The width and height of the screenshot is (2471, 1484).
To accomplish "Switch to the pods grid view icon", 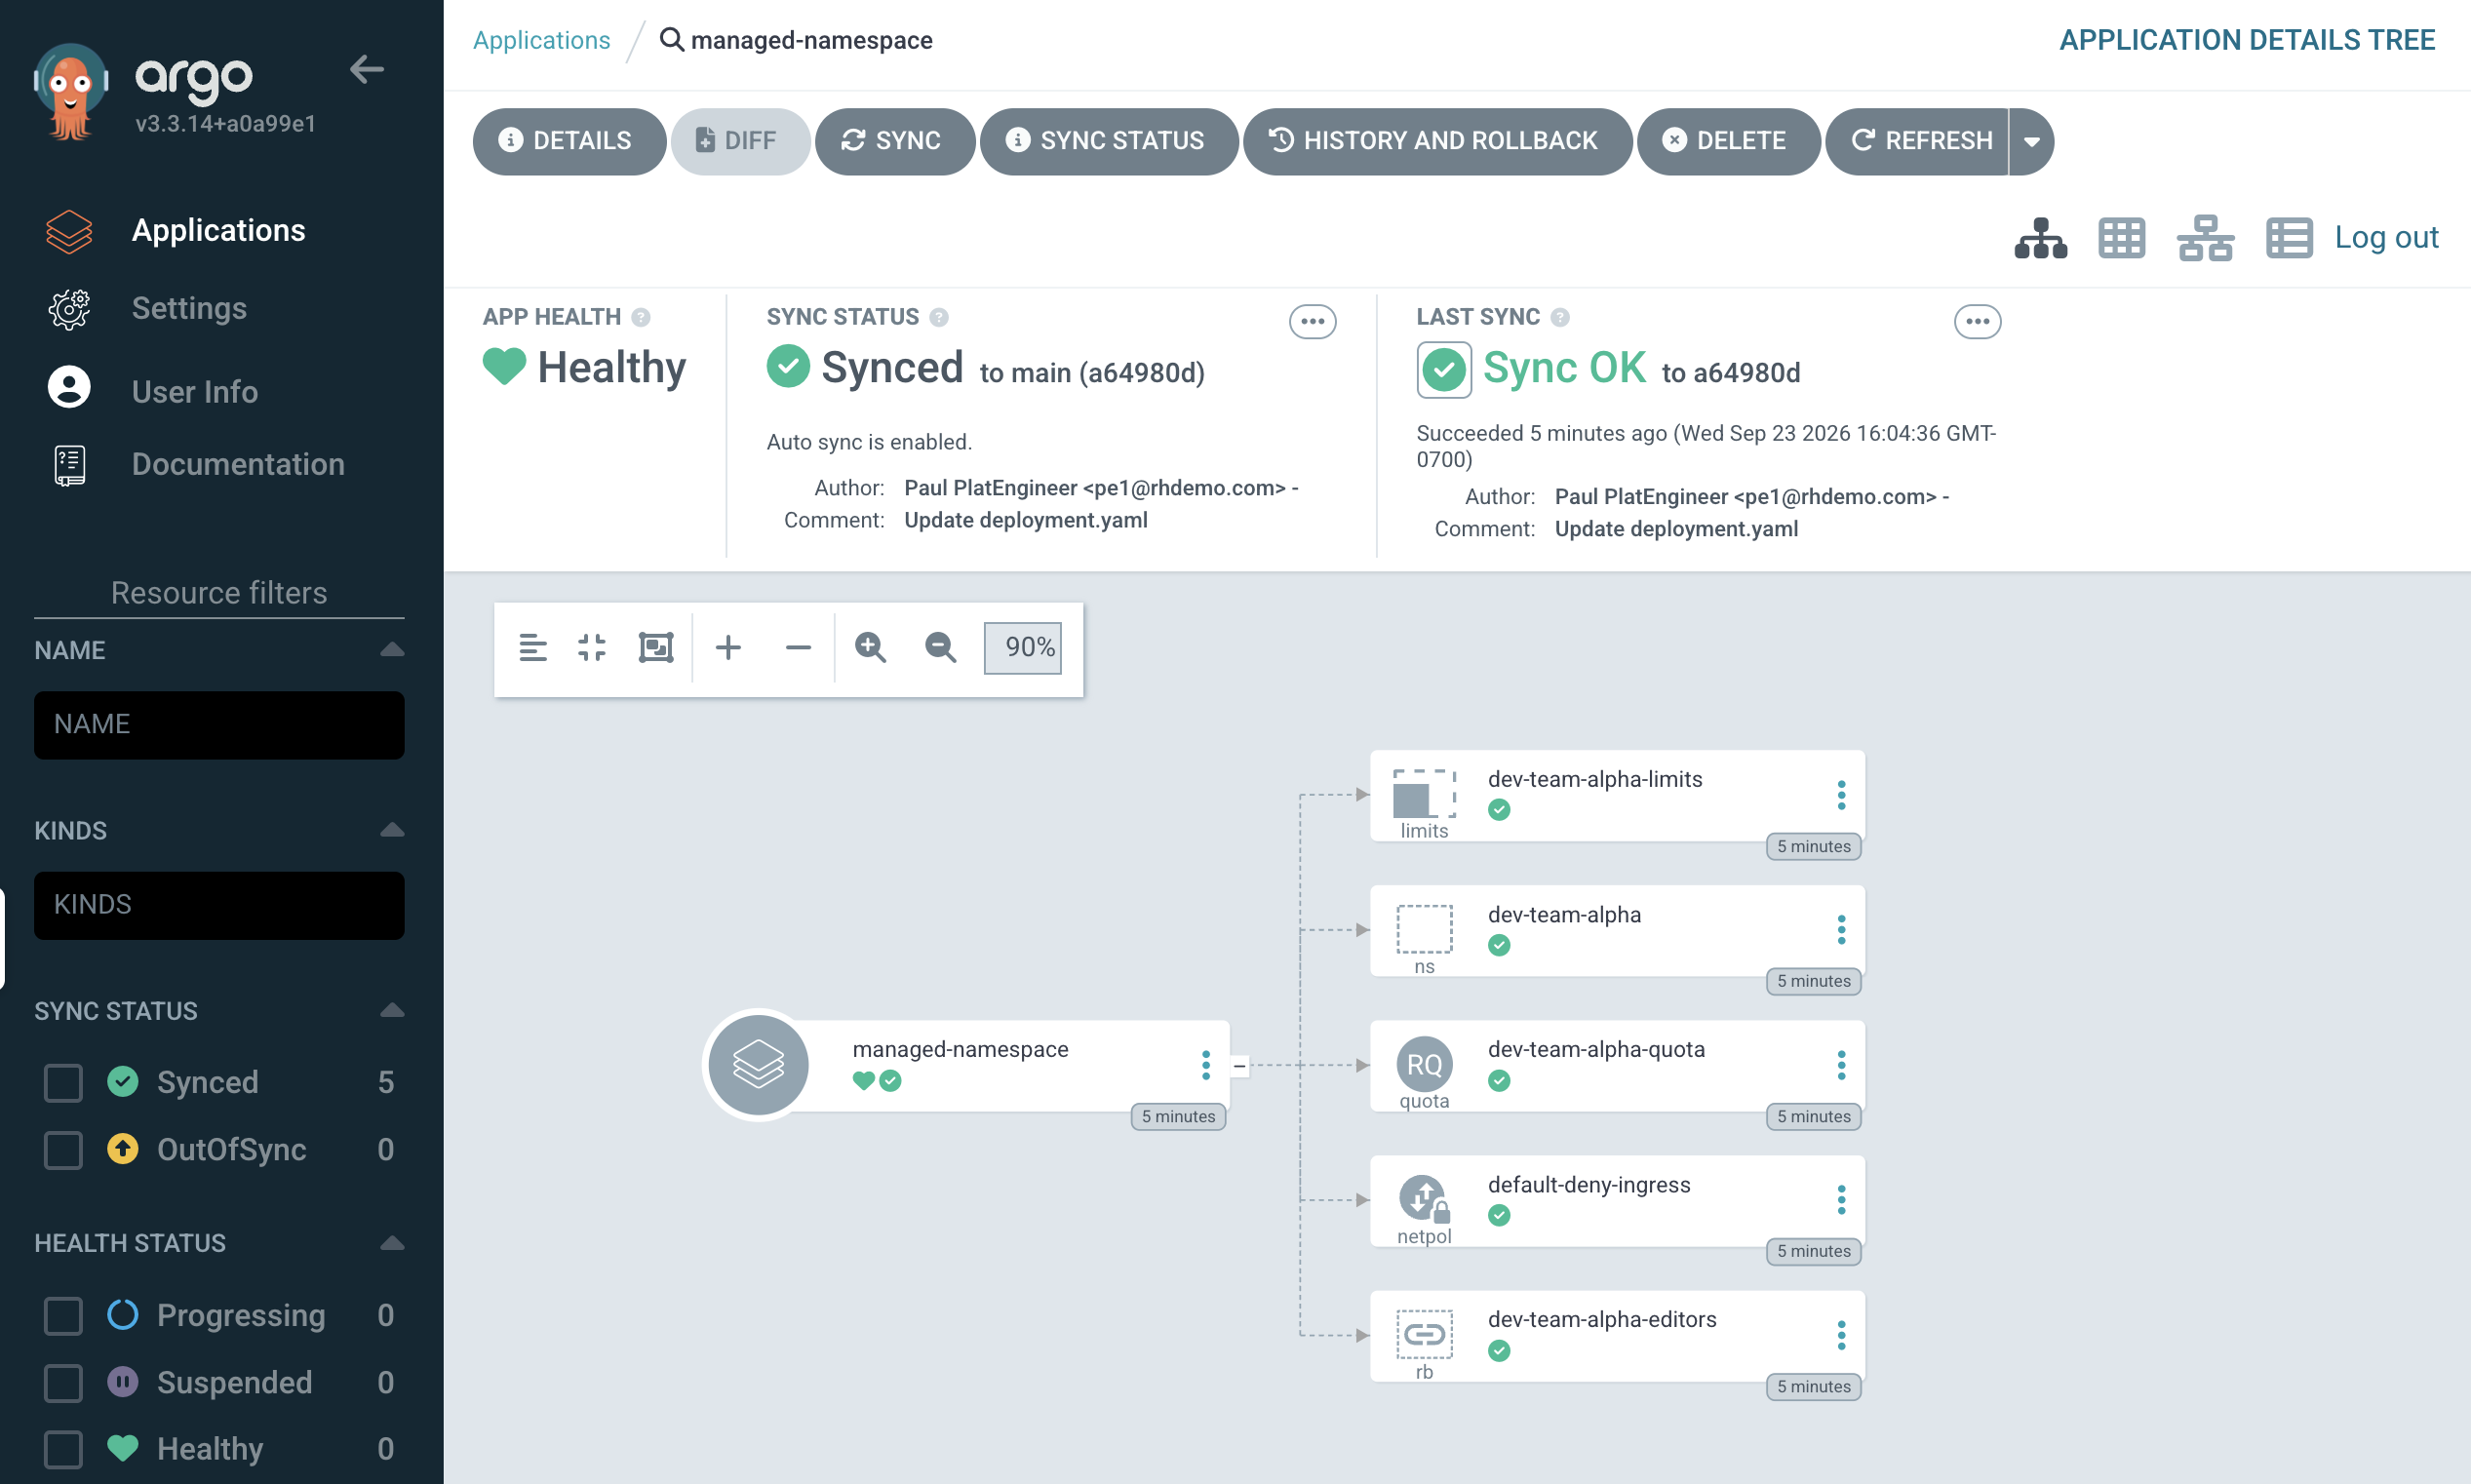I will point(2121,238).
